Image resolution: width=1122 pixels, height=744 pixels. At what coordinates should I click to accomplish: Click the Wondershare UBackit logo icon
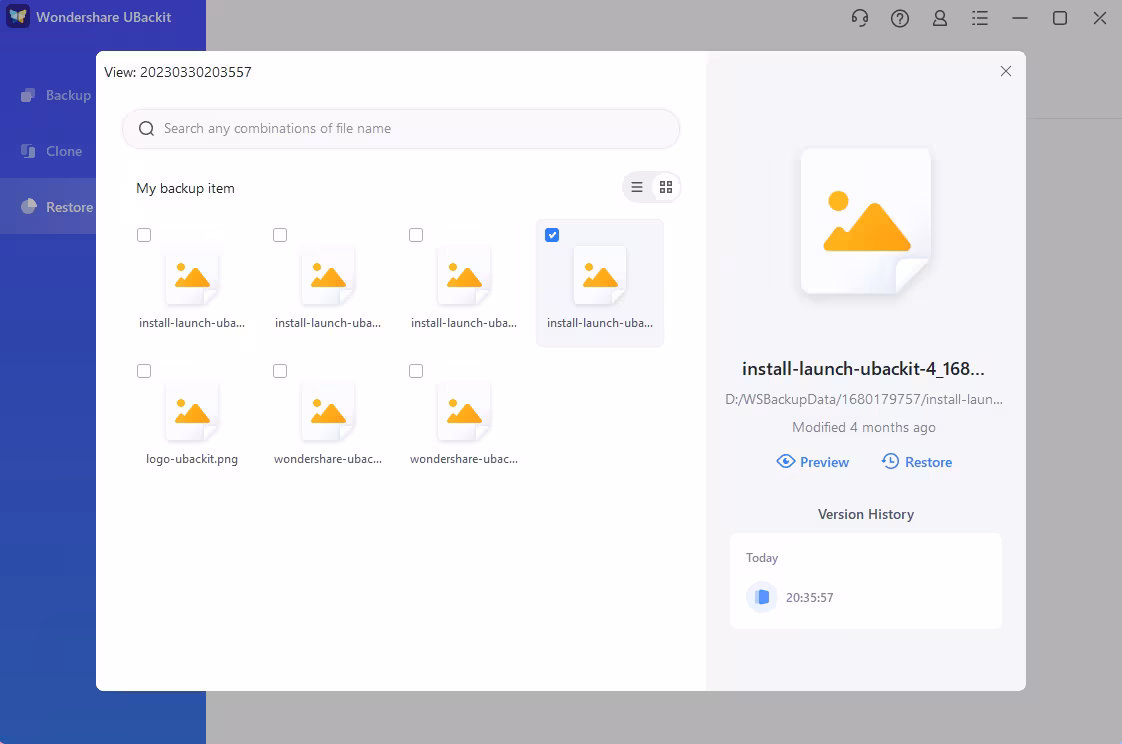click(18, 16)
